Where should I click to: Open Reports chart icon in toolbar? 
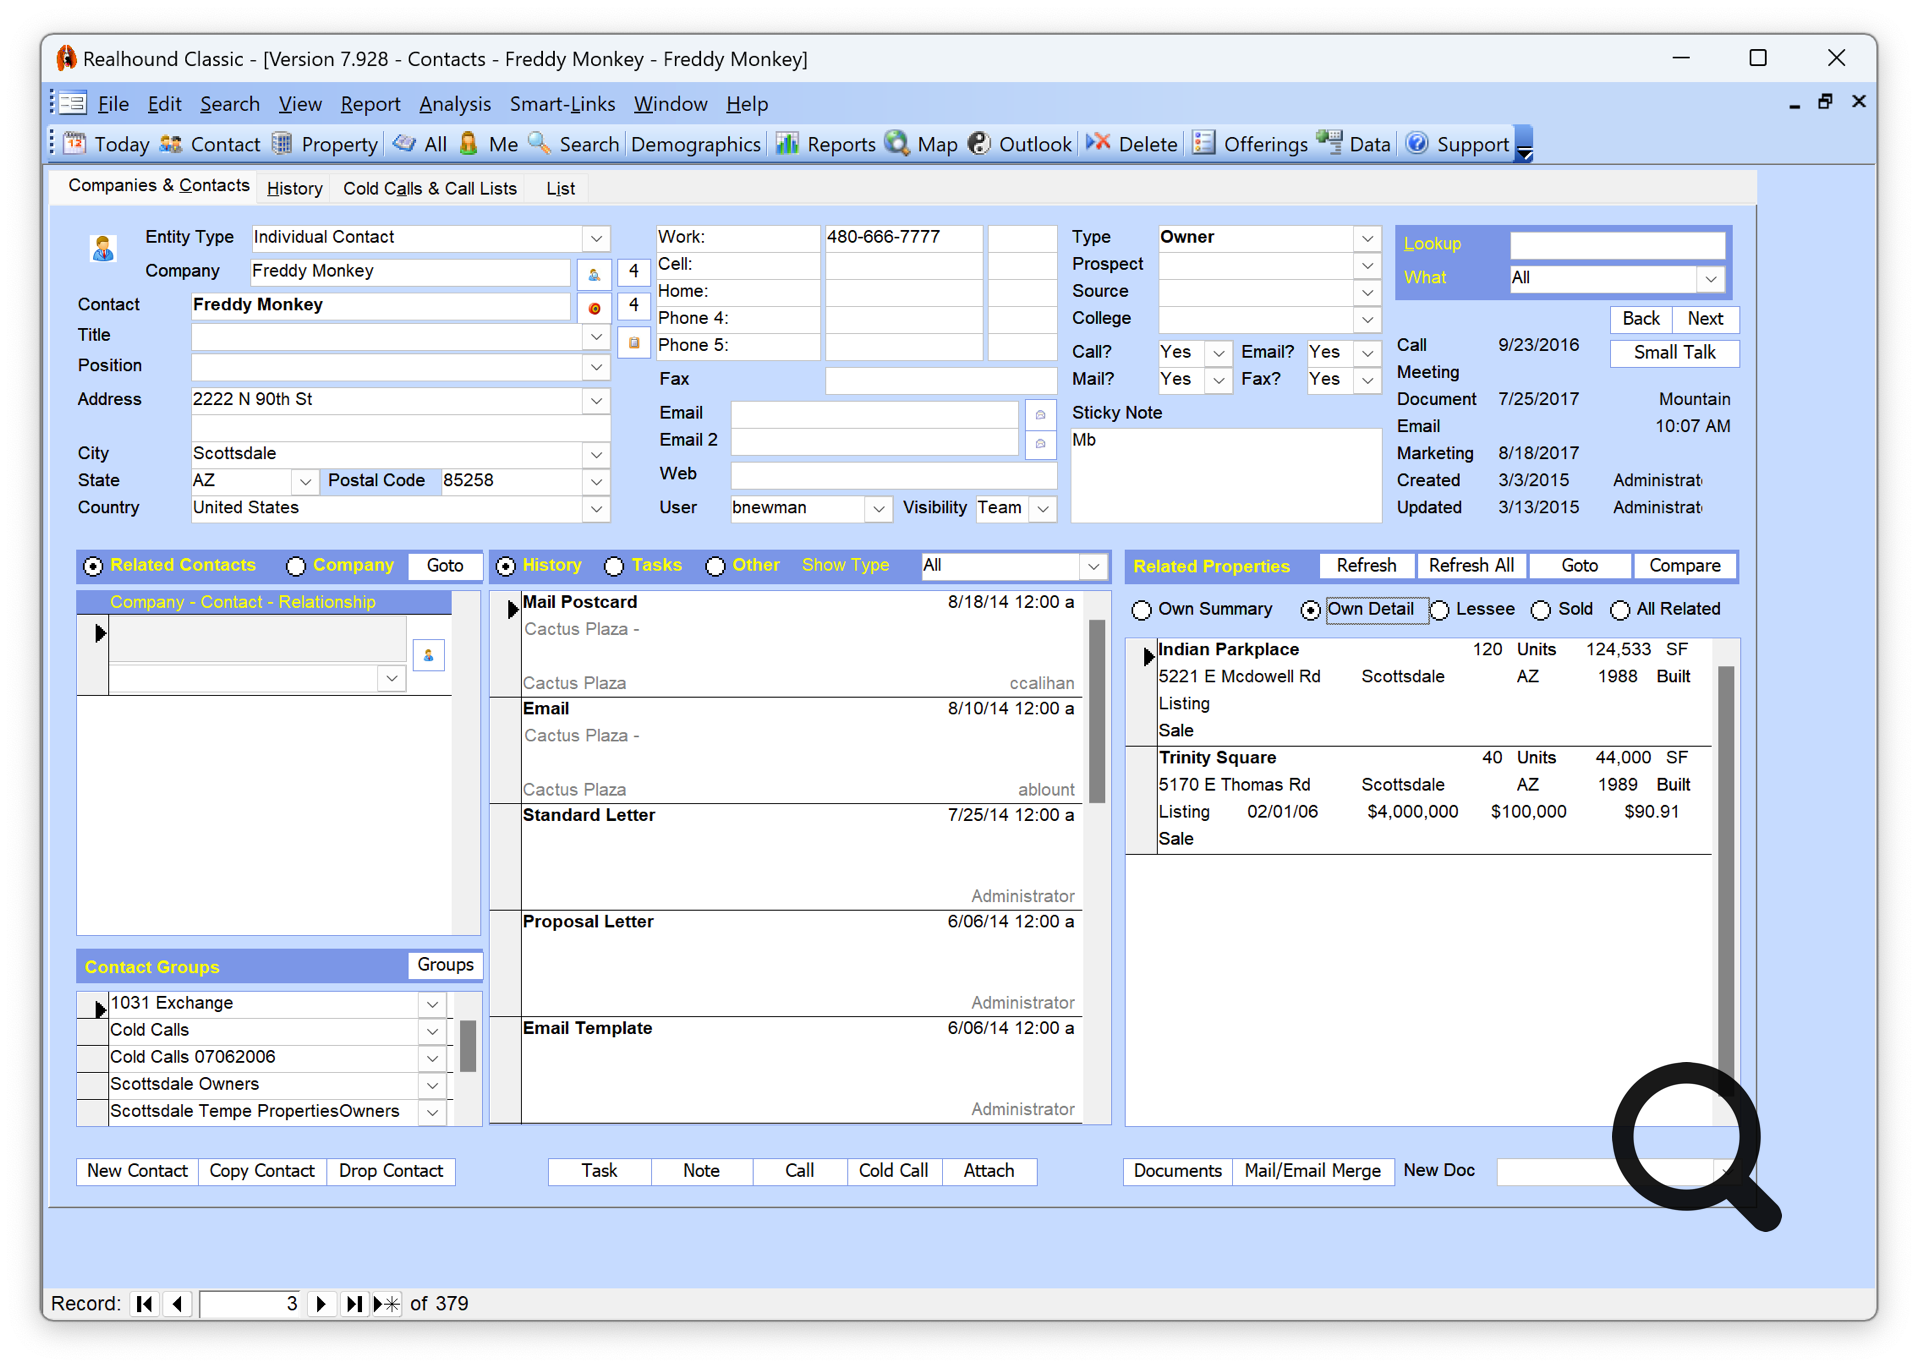coord(788,144)
